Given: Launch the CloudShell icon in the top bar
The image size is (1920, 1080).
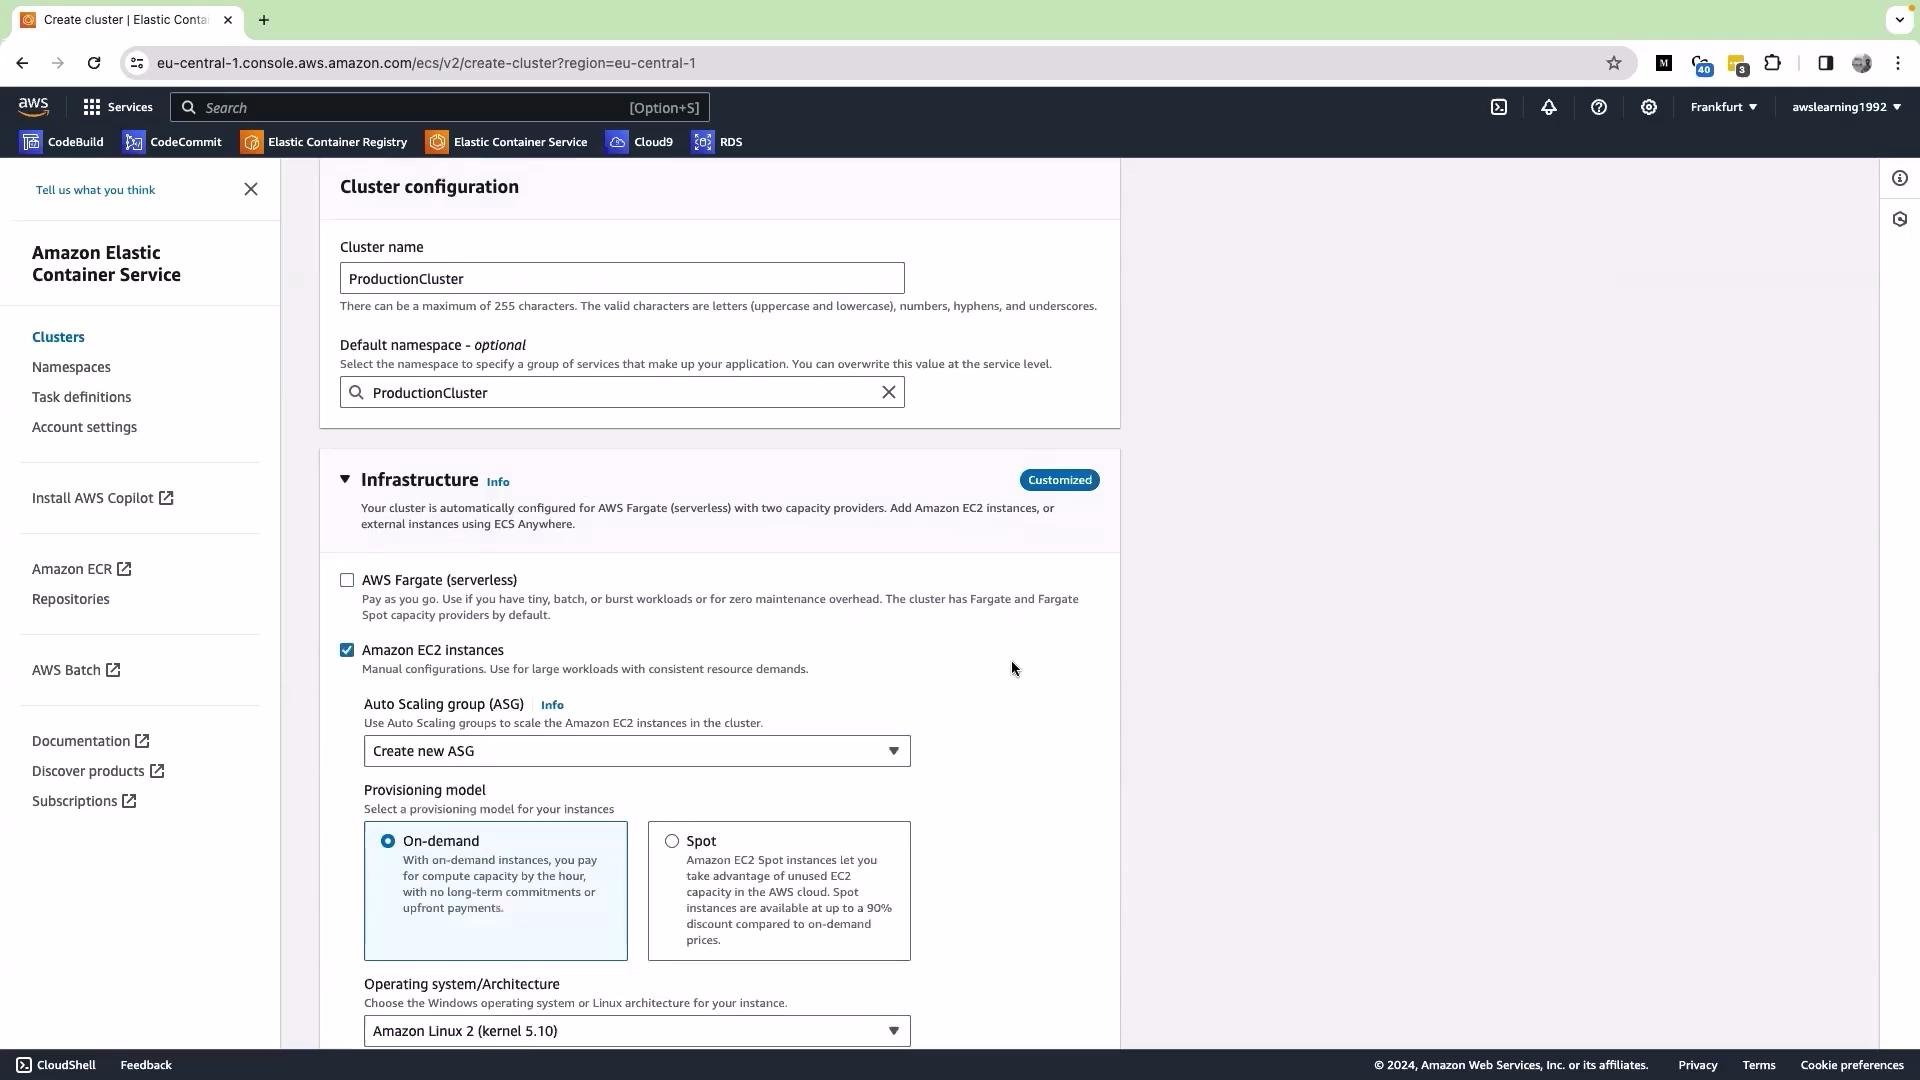Looking at the screenshot, I should coord(1499,107).
